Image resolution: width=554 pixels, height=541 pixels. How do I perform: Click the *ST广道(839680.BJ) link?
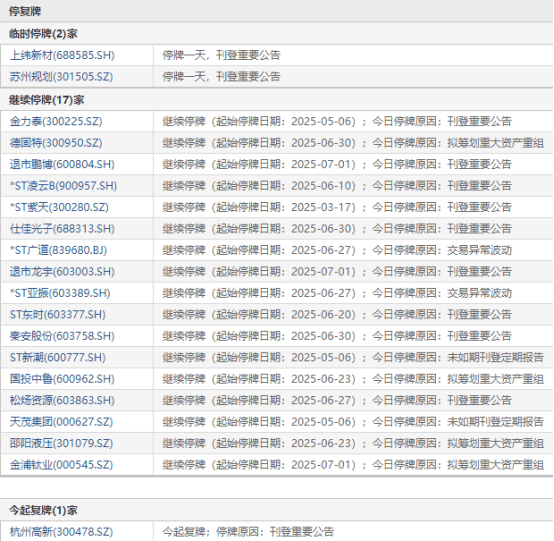point(58,250)
